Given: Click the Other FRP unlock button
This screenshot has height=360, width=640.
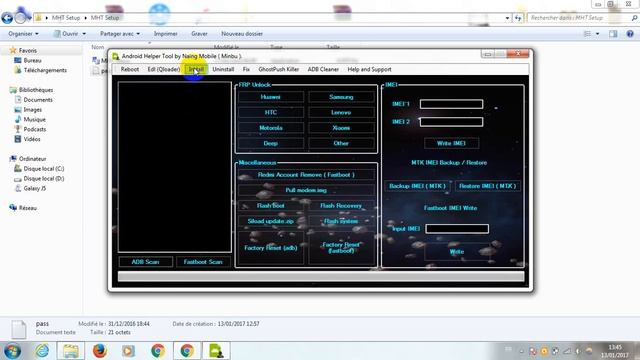Looking at the screenshot, I should point(341,144).
